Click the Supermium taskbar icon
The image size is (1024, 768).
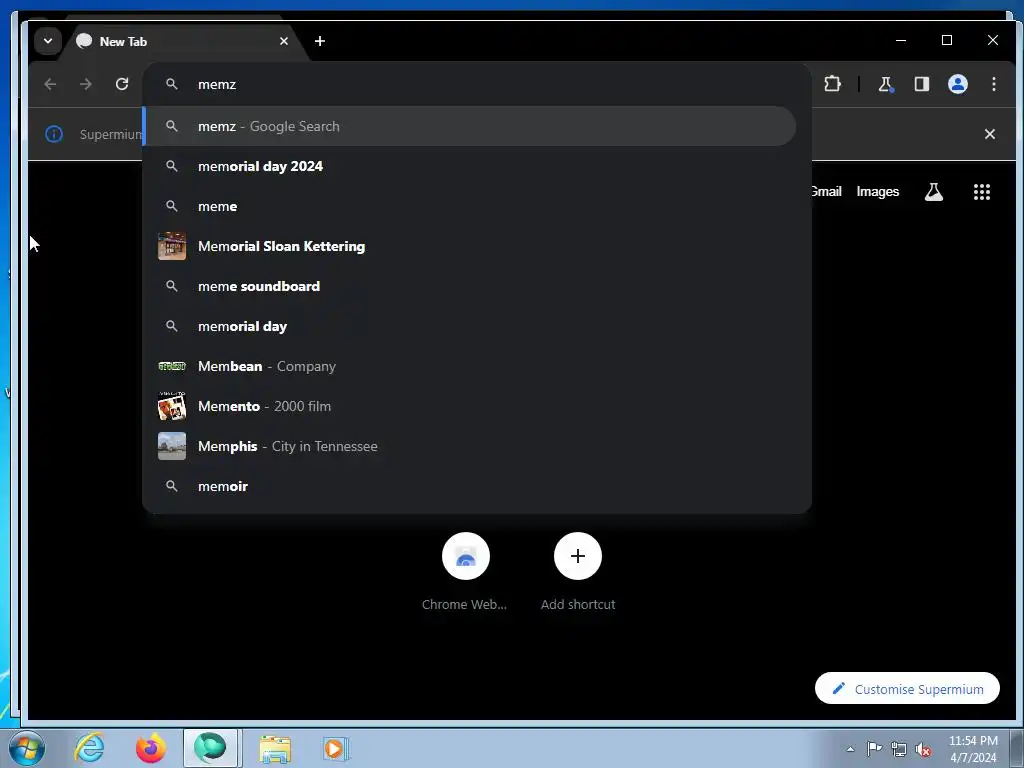[210, 748]
